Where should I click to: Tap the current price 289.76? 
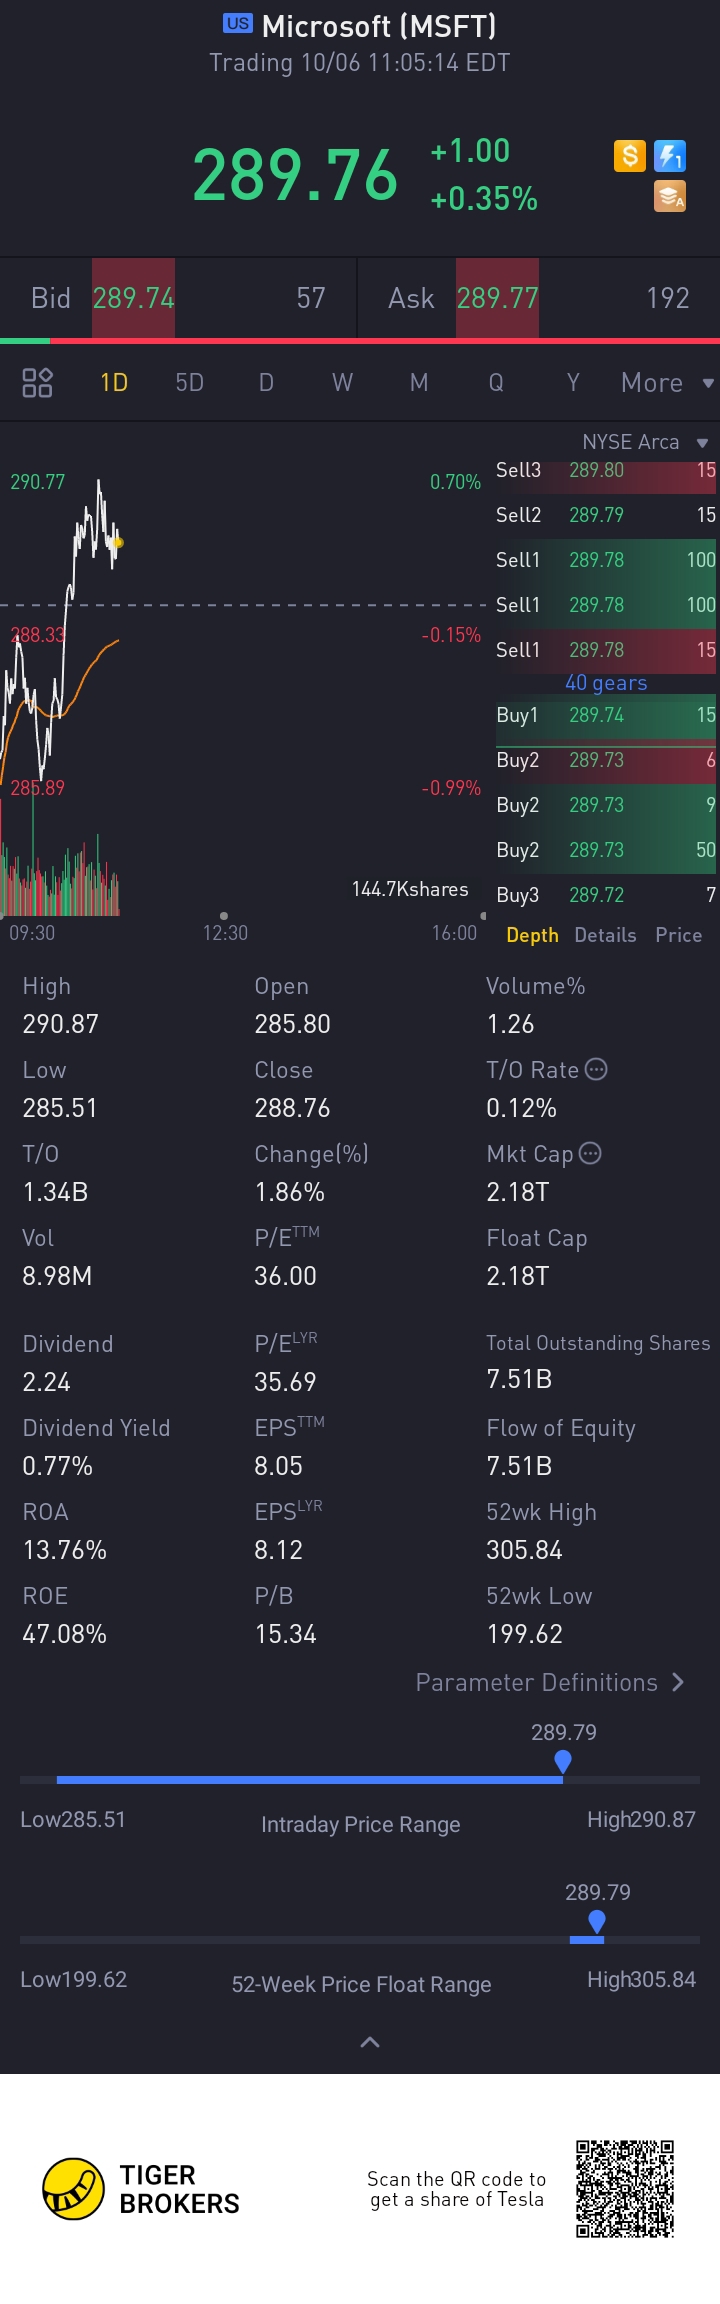[x=295, y=175]
